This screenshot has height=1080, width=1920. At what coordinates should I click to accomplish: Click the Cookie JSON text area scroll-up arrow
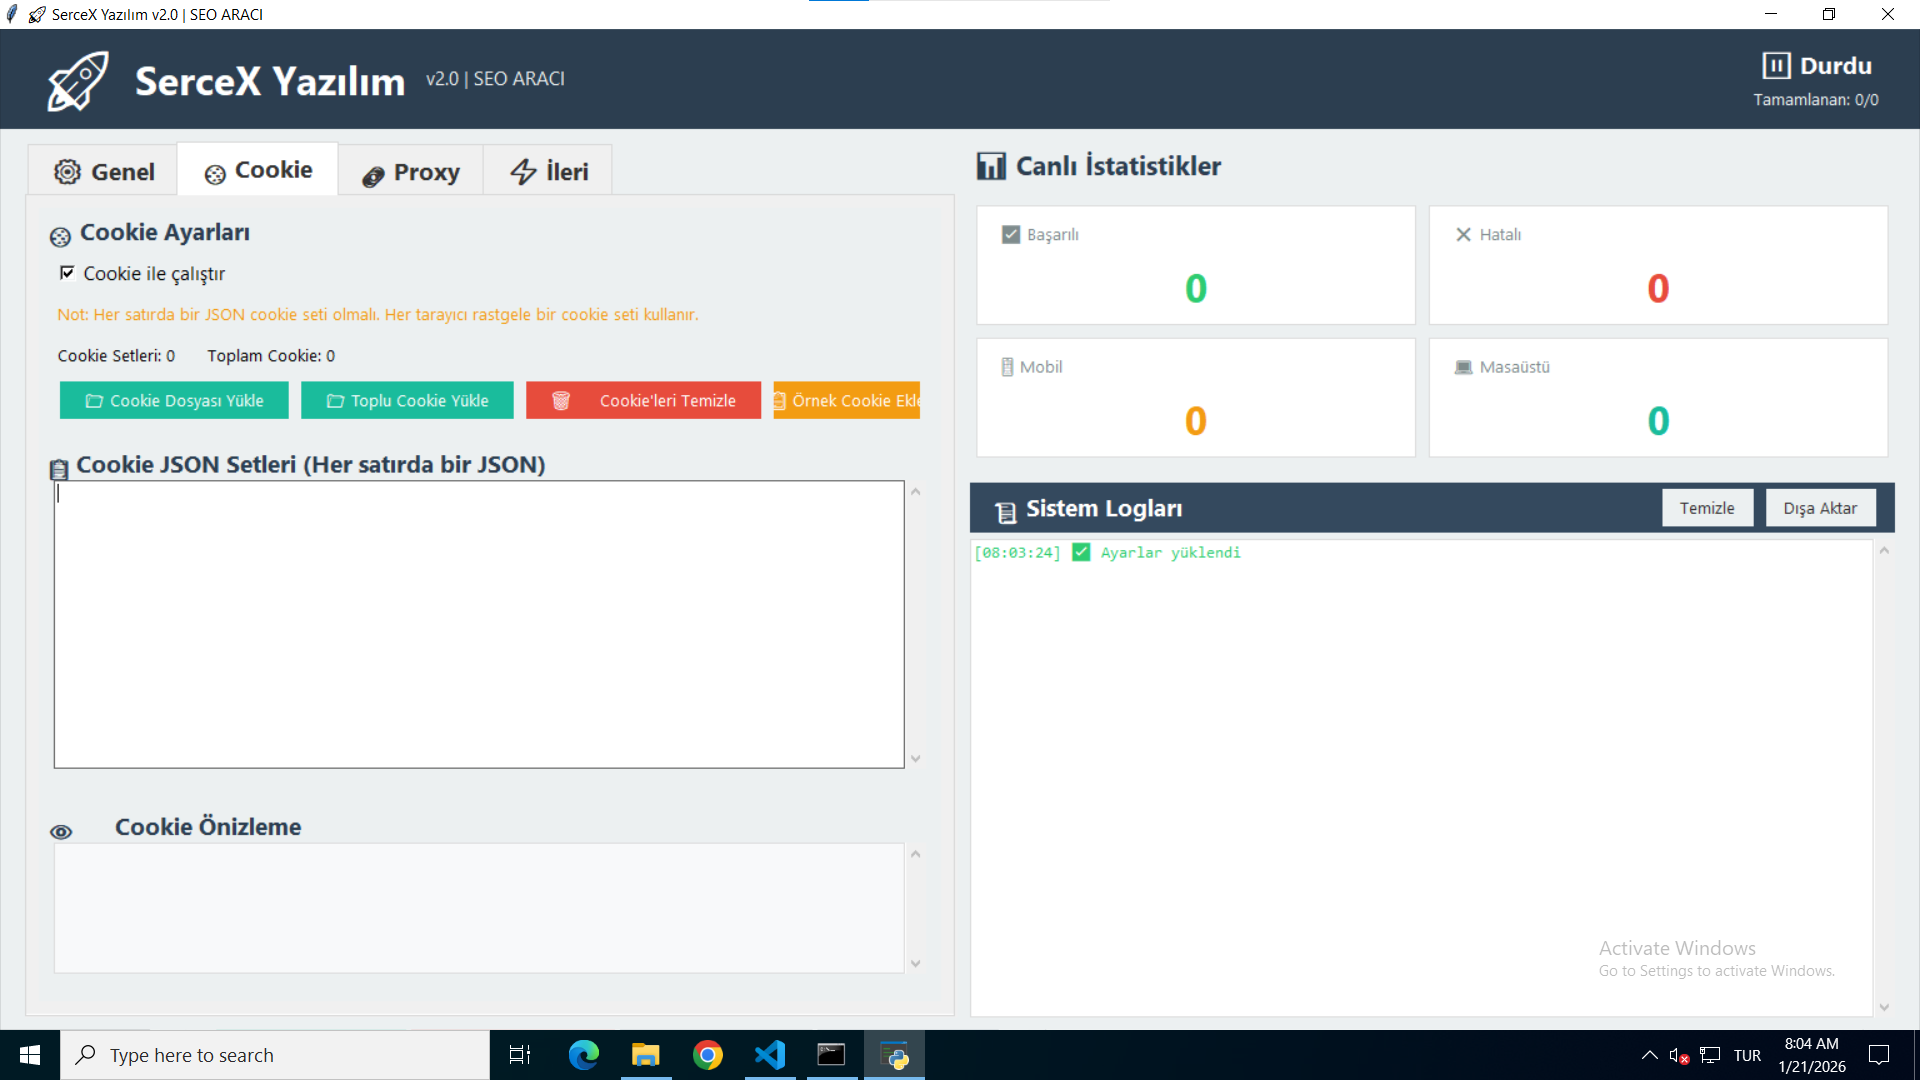tap(915, 492)
